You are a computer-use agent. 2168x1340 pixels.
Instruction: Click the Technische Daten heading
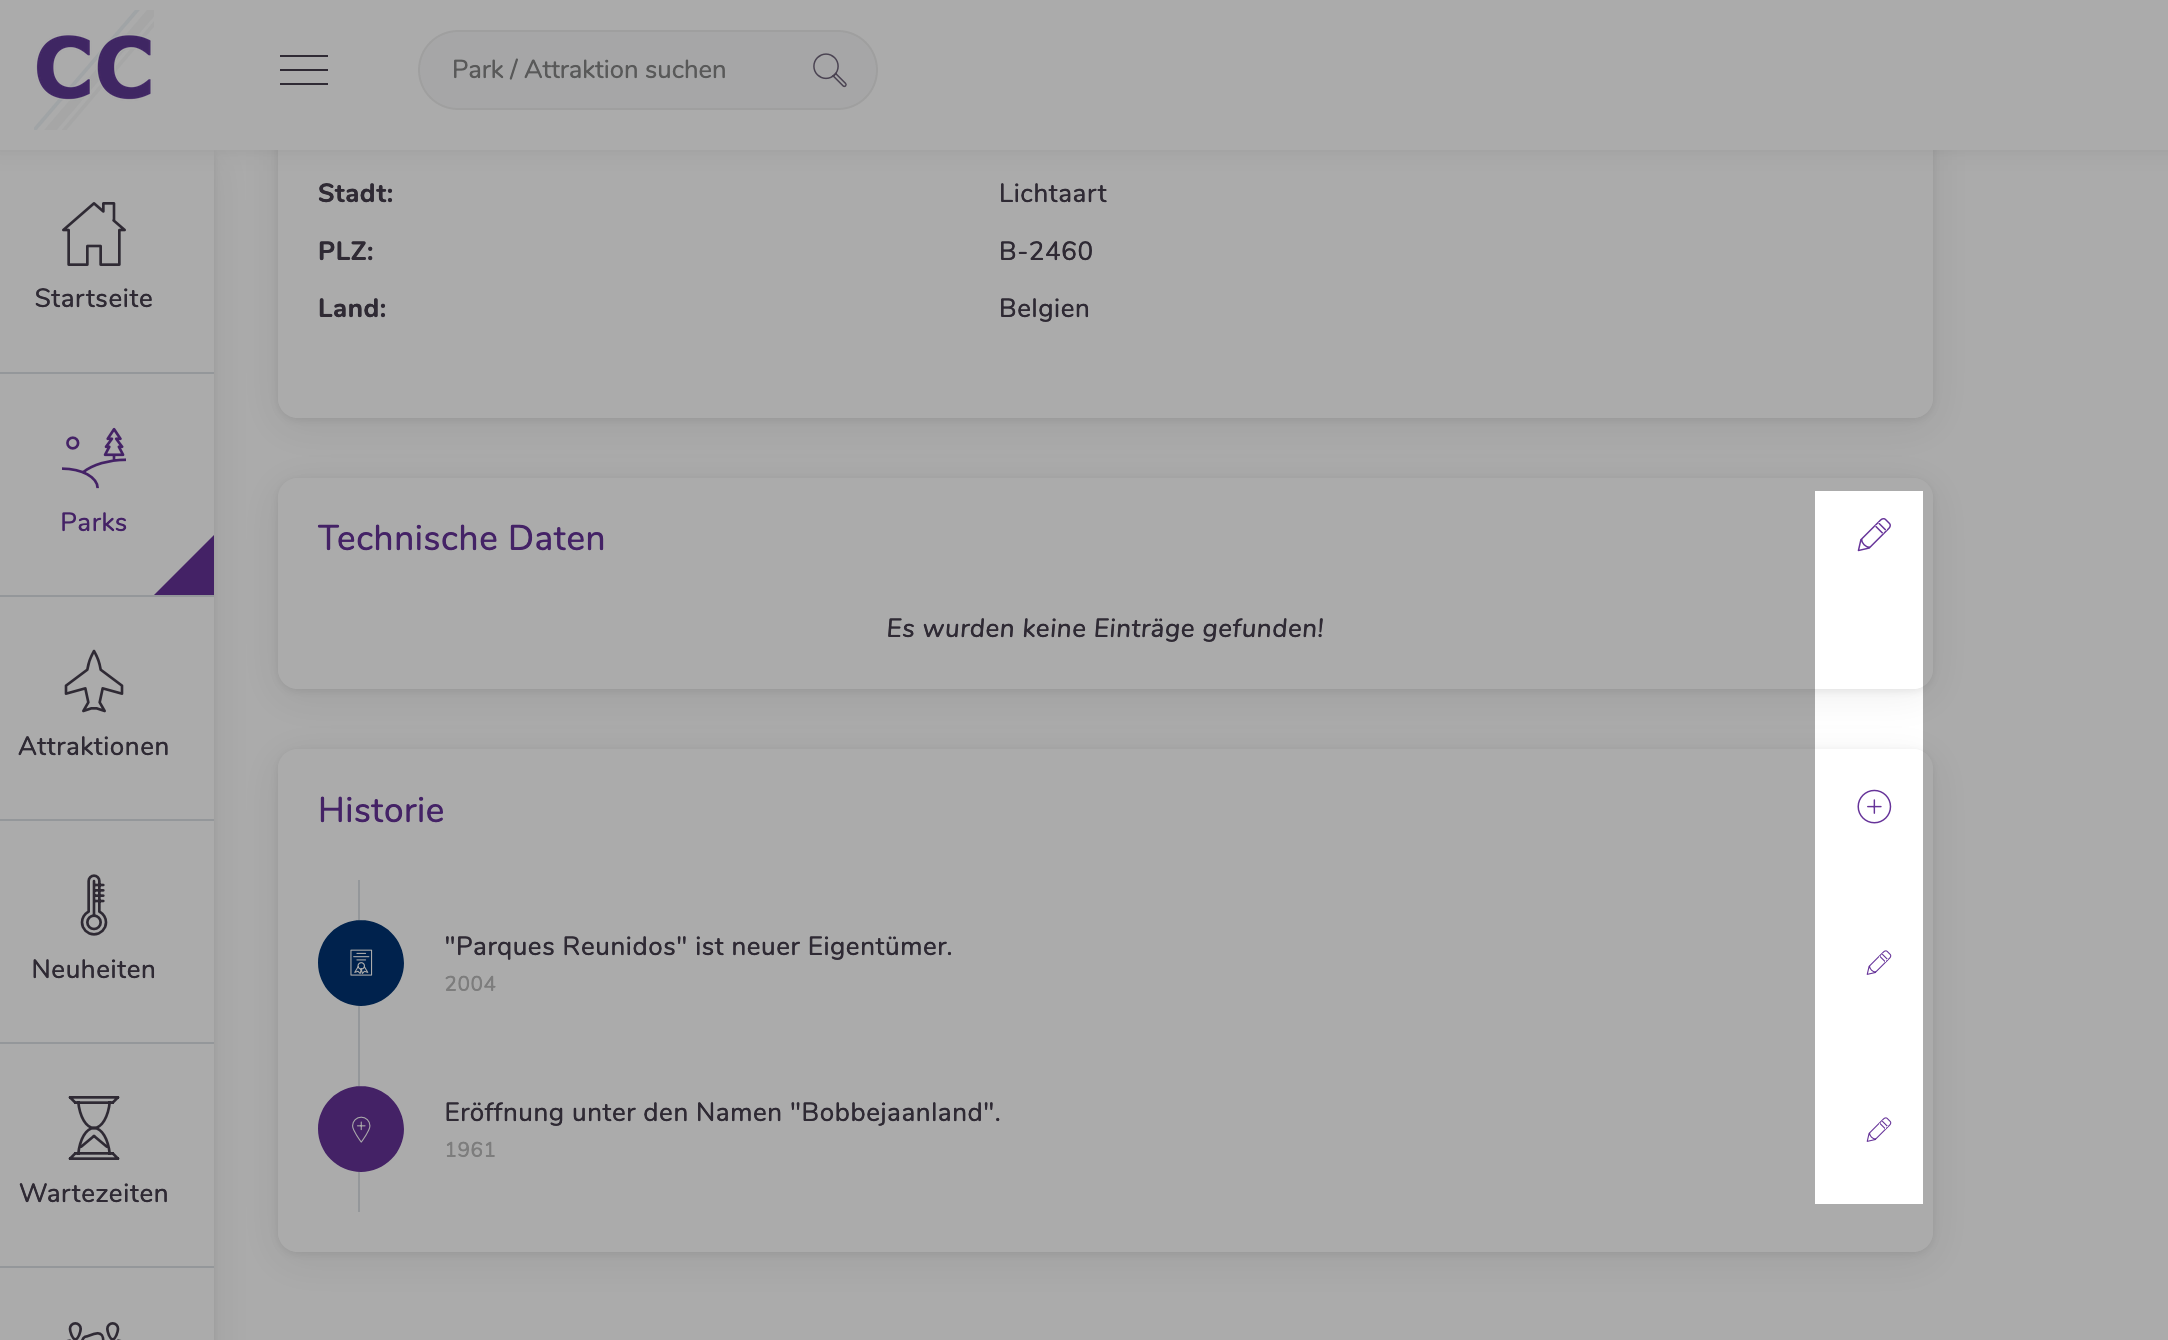tap(461, 538)
